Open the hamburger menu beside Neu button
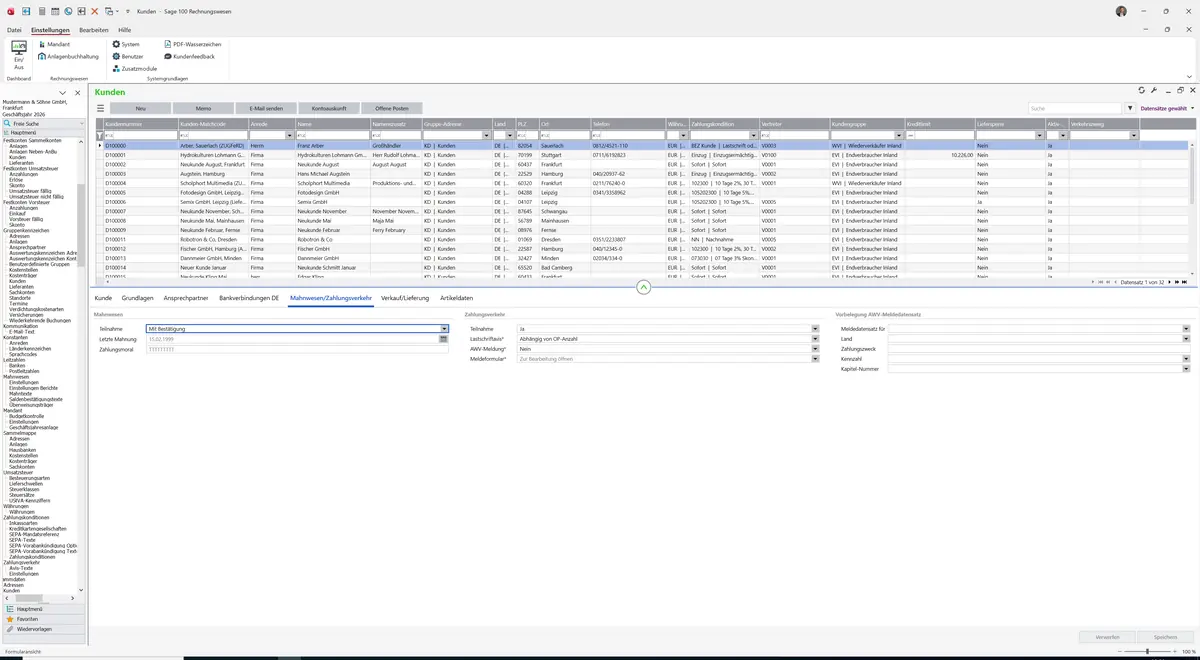The height and width of the screenshot is (660, 1200). pyautogui.click(x=100, y=108)
